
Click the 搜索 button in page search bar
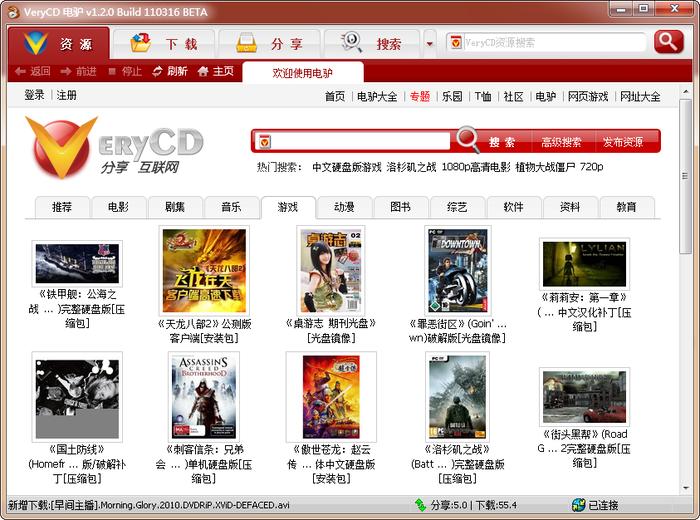click(x=501, y=142)
